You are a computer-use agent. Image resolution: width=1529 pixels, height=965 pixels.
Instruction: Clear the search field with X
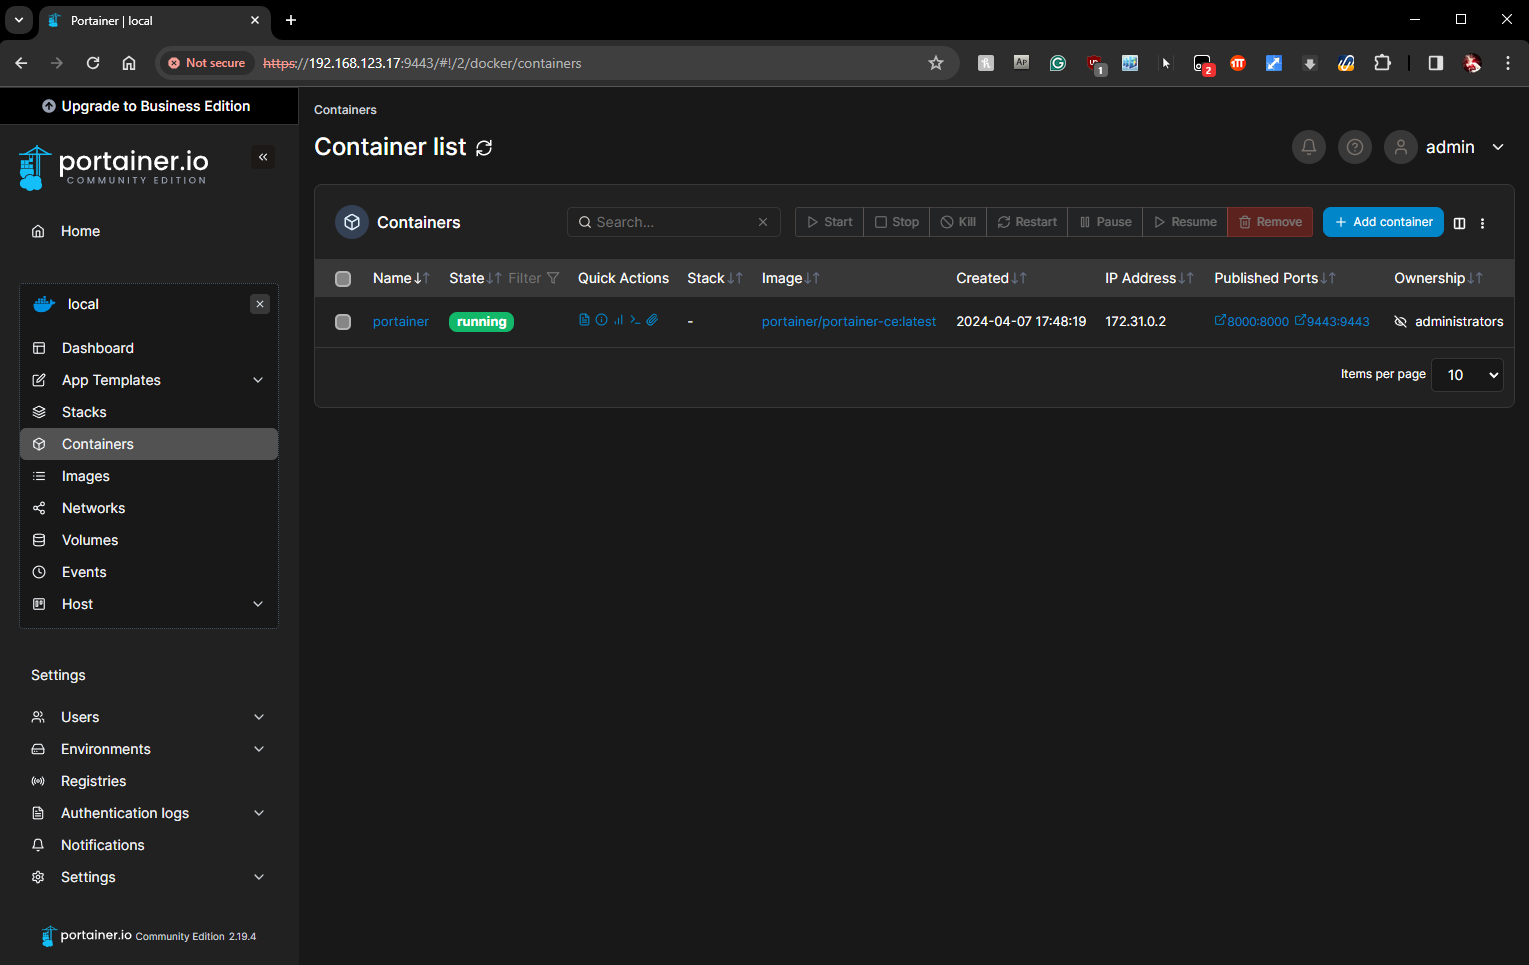click(763, 222)
